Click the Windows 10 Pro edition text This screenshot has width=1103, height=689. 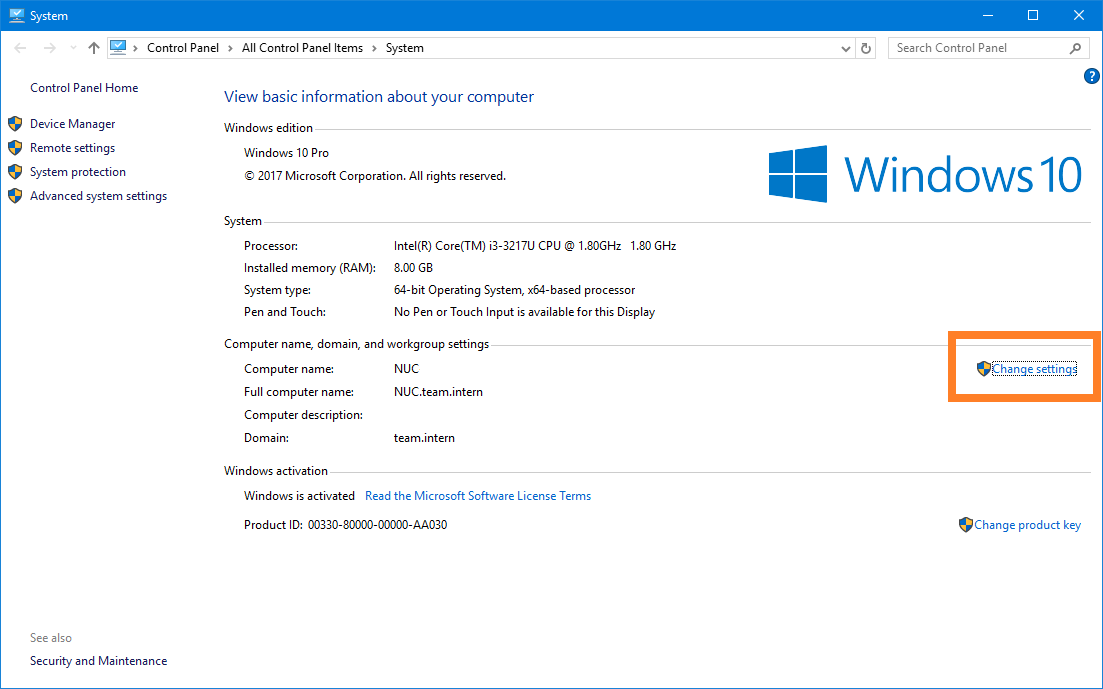pyautogui.click(x=286, y=153)
